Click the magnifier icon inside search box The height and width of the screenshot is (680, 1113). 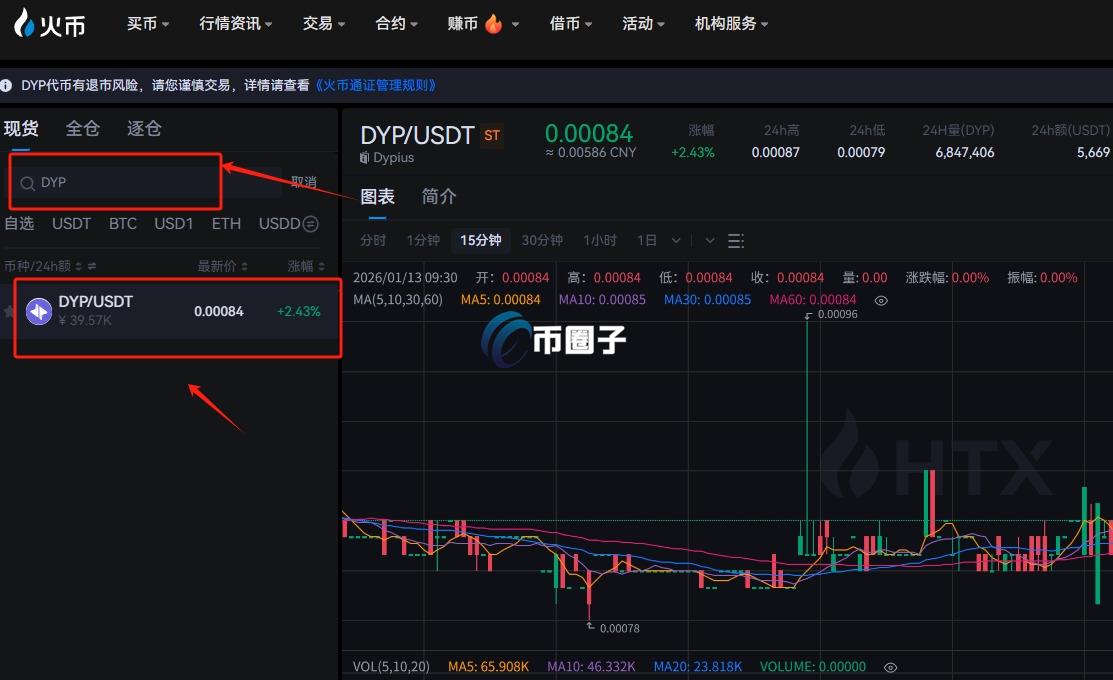click(x=27, y=182)
